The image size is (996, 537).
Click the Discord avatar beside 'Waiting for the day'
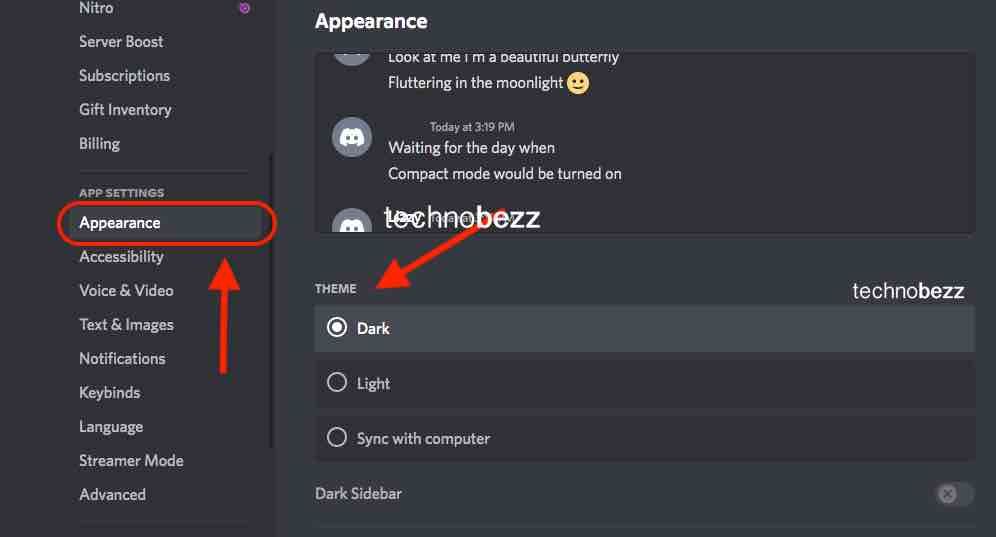tap(352, 137)
